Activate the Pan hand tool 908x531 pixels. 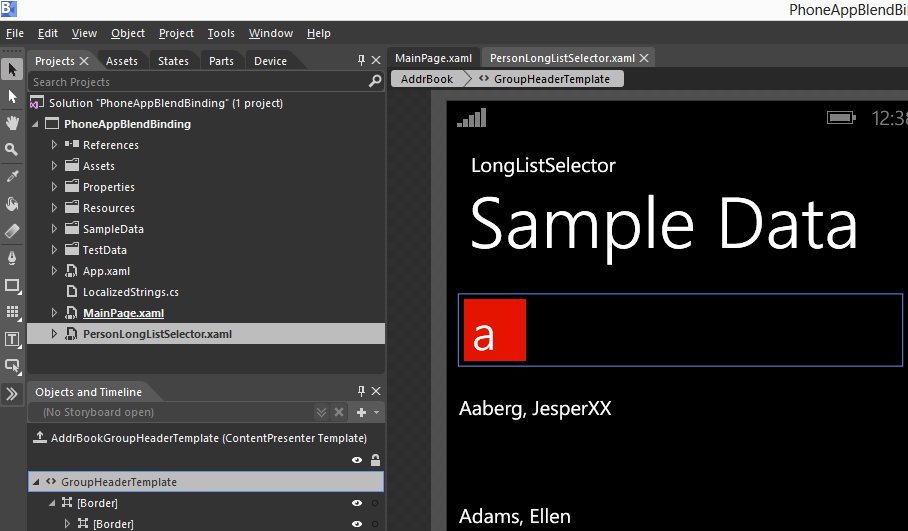point(12,123)
